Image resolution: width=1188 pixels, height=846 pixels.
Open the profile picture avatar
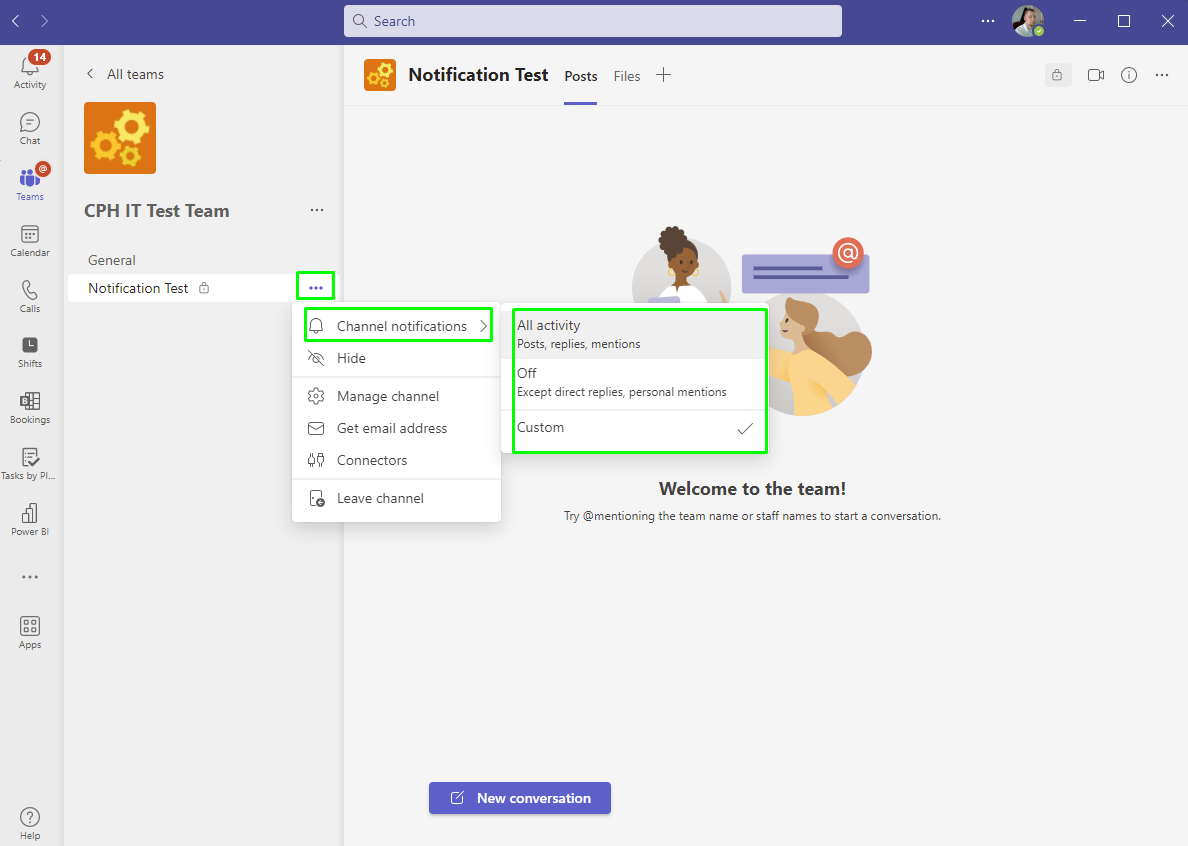pos(1028,21)
